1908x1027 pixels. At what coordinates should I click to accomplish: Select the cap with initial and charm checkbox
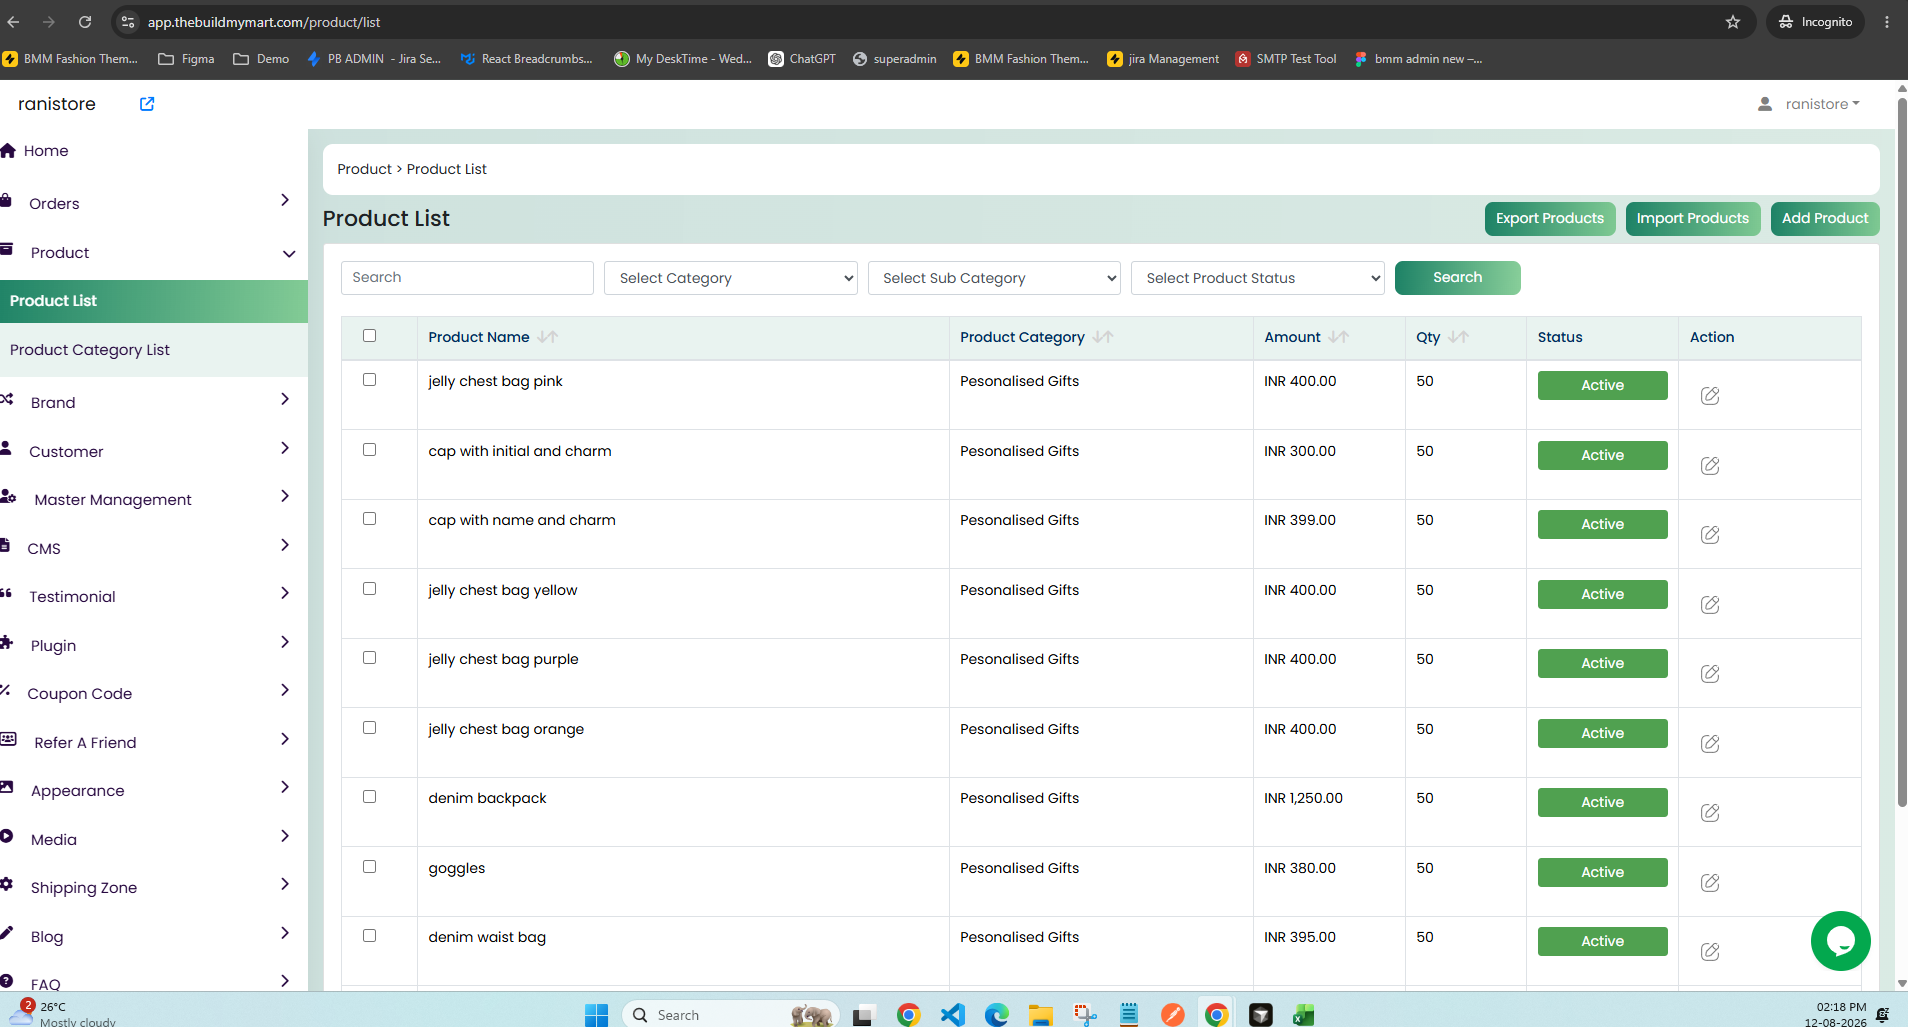tap(369, 450)
